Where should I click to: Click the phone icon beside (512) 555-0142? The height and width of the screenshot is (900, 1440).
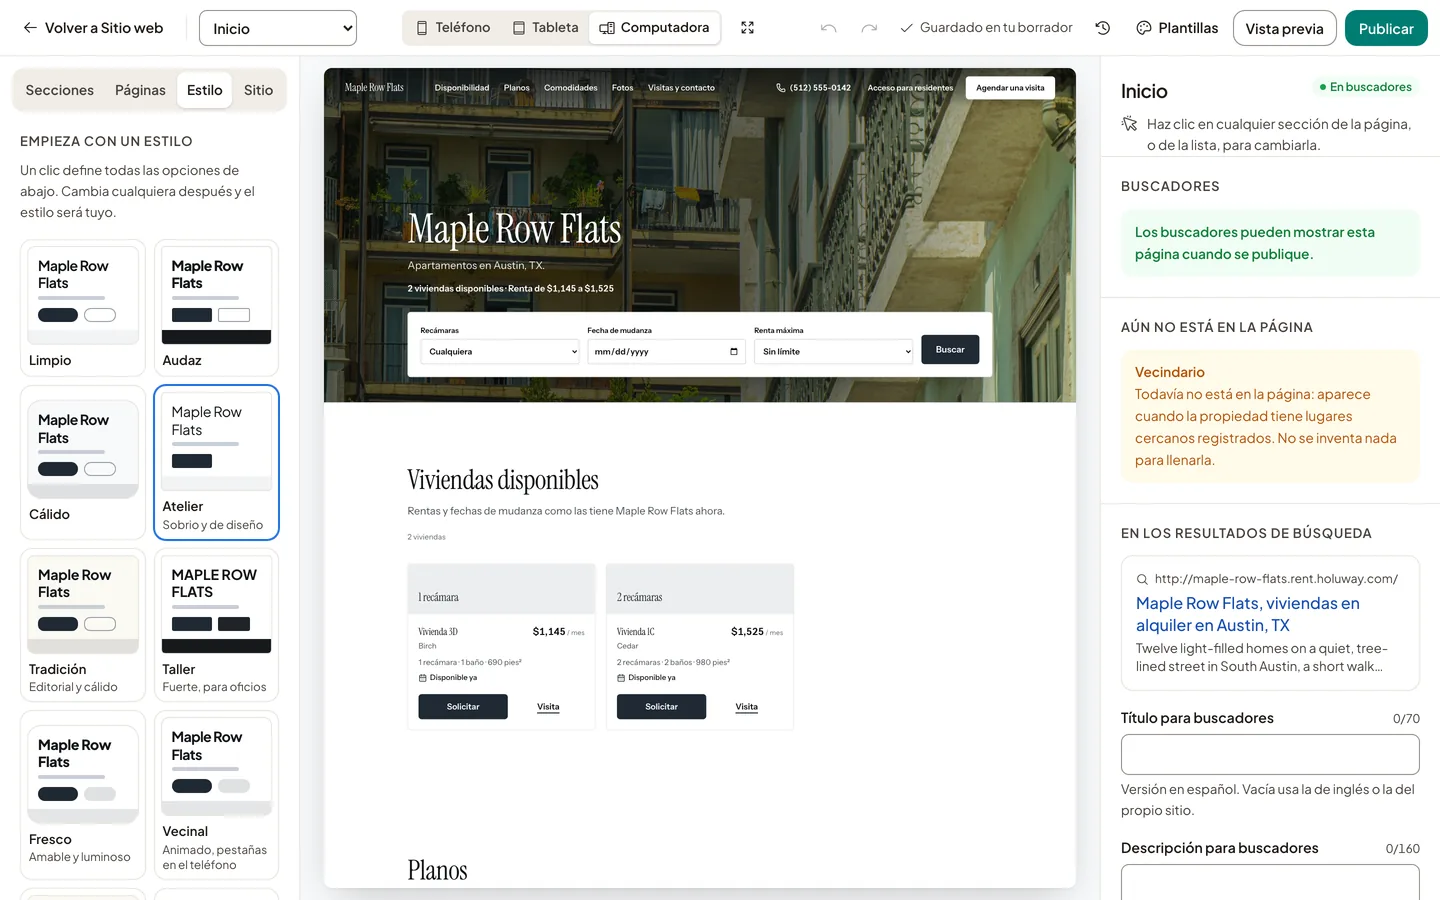[781, 88]
